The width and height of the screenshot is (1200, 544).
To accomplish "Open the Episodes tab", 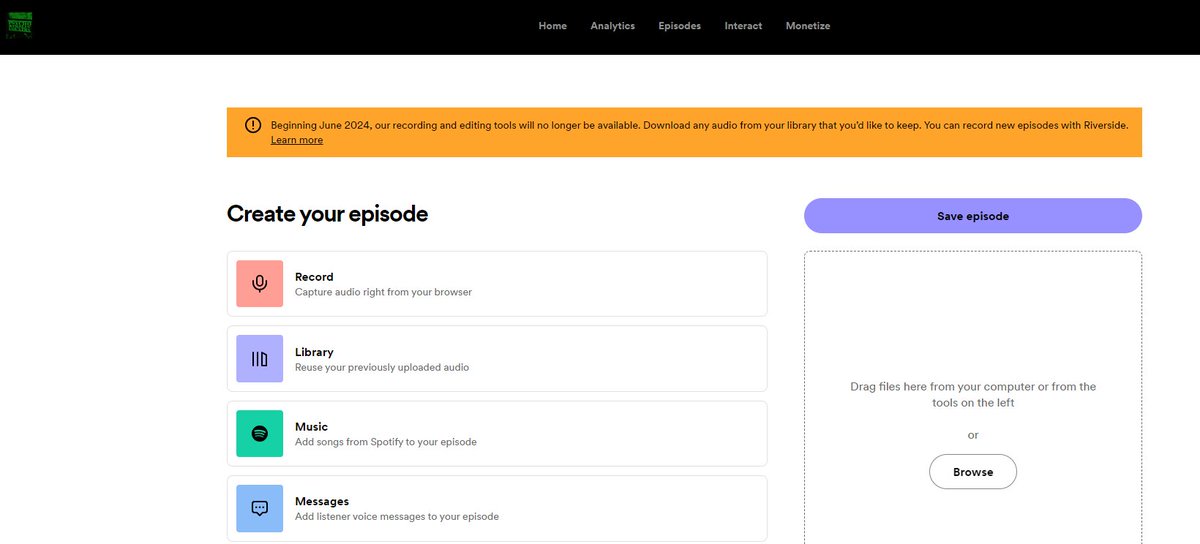I will 679,26.
